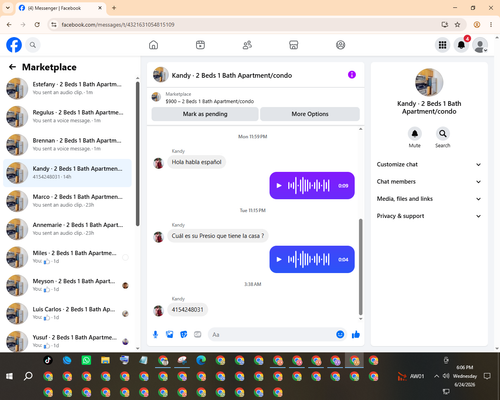
Task: Bookmark this page with the star icon
Action: 457,25
